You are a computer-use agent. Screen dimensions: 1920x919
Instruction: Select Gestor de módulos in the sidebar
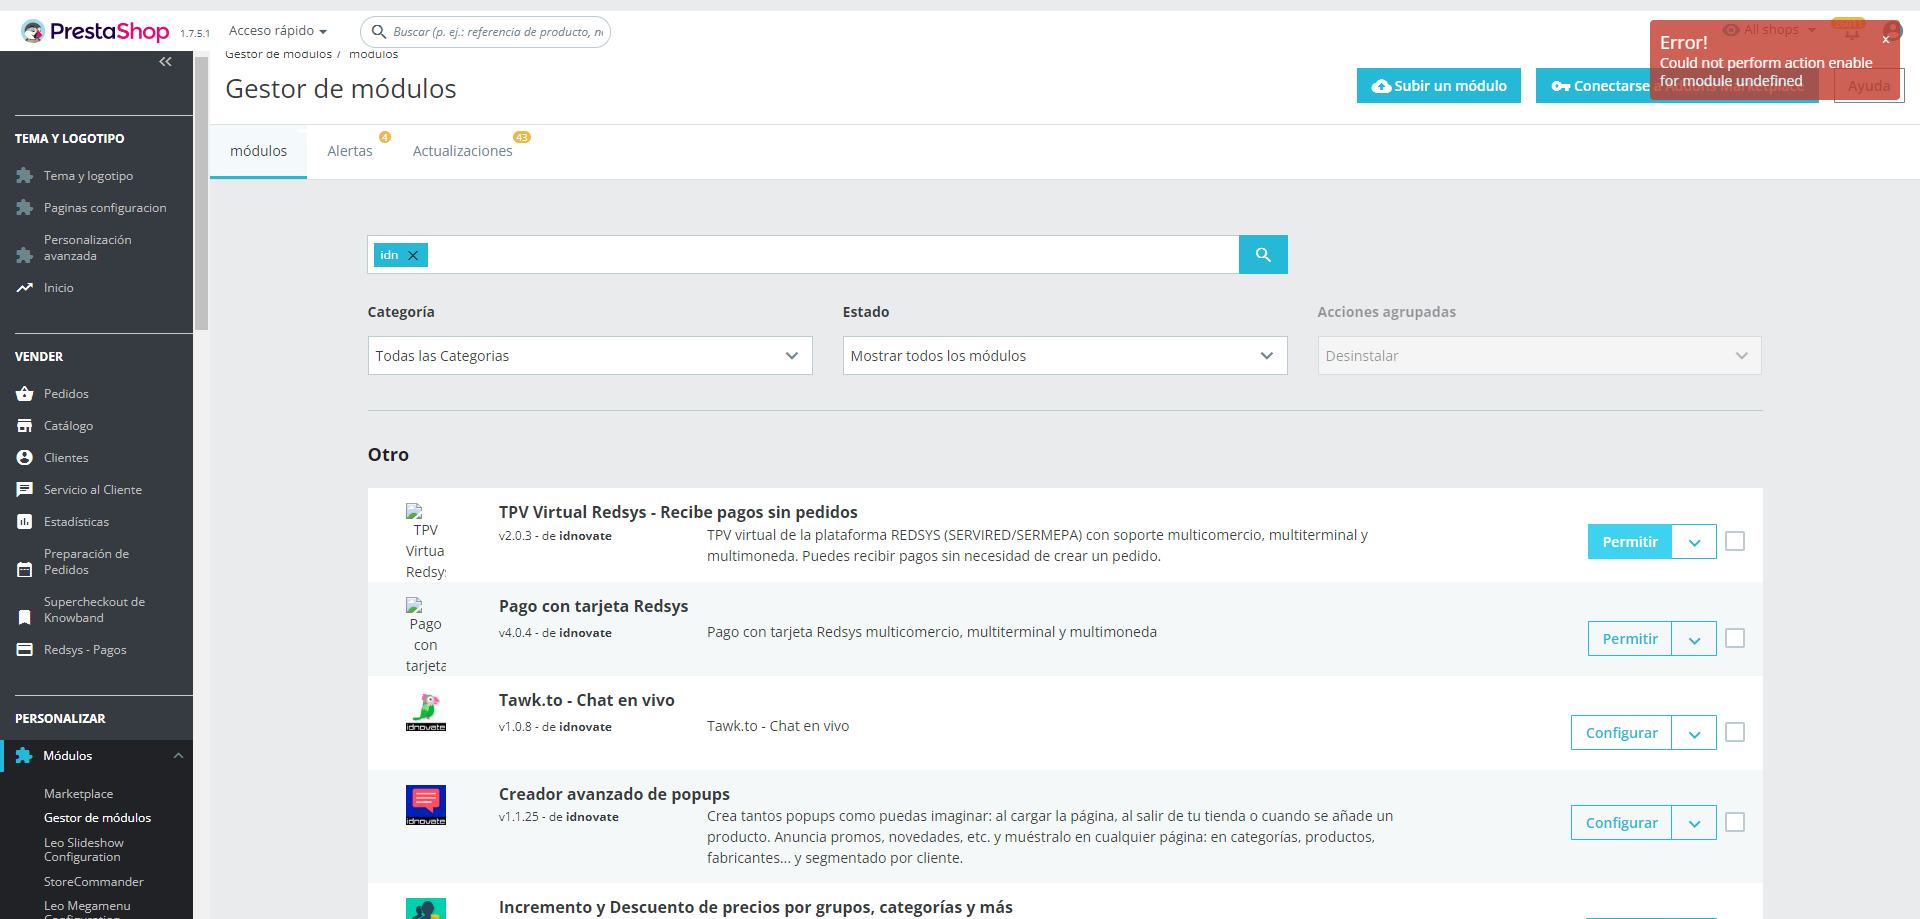pos(97,818)
